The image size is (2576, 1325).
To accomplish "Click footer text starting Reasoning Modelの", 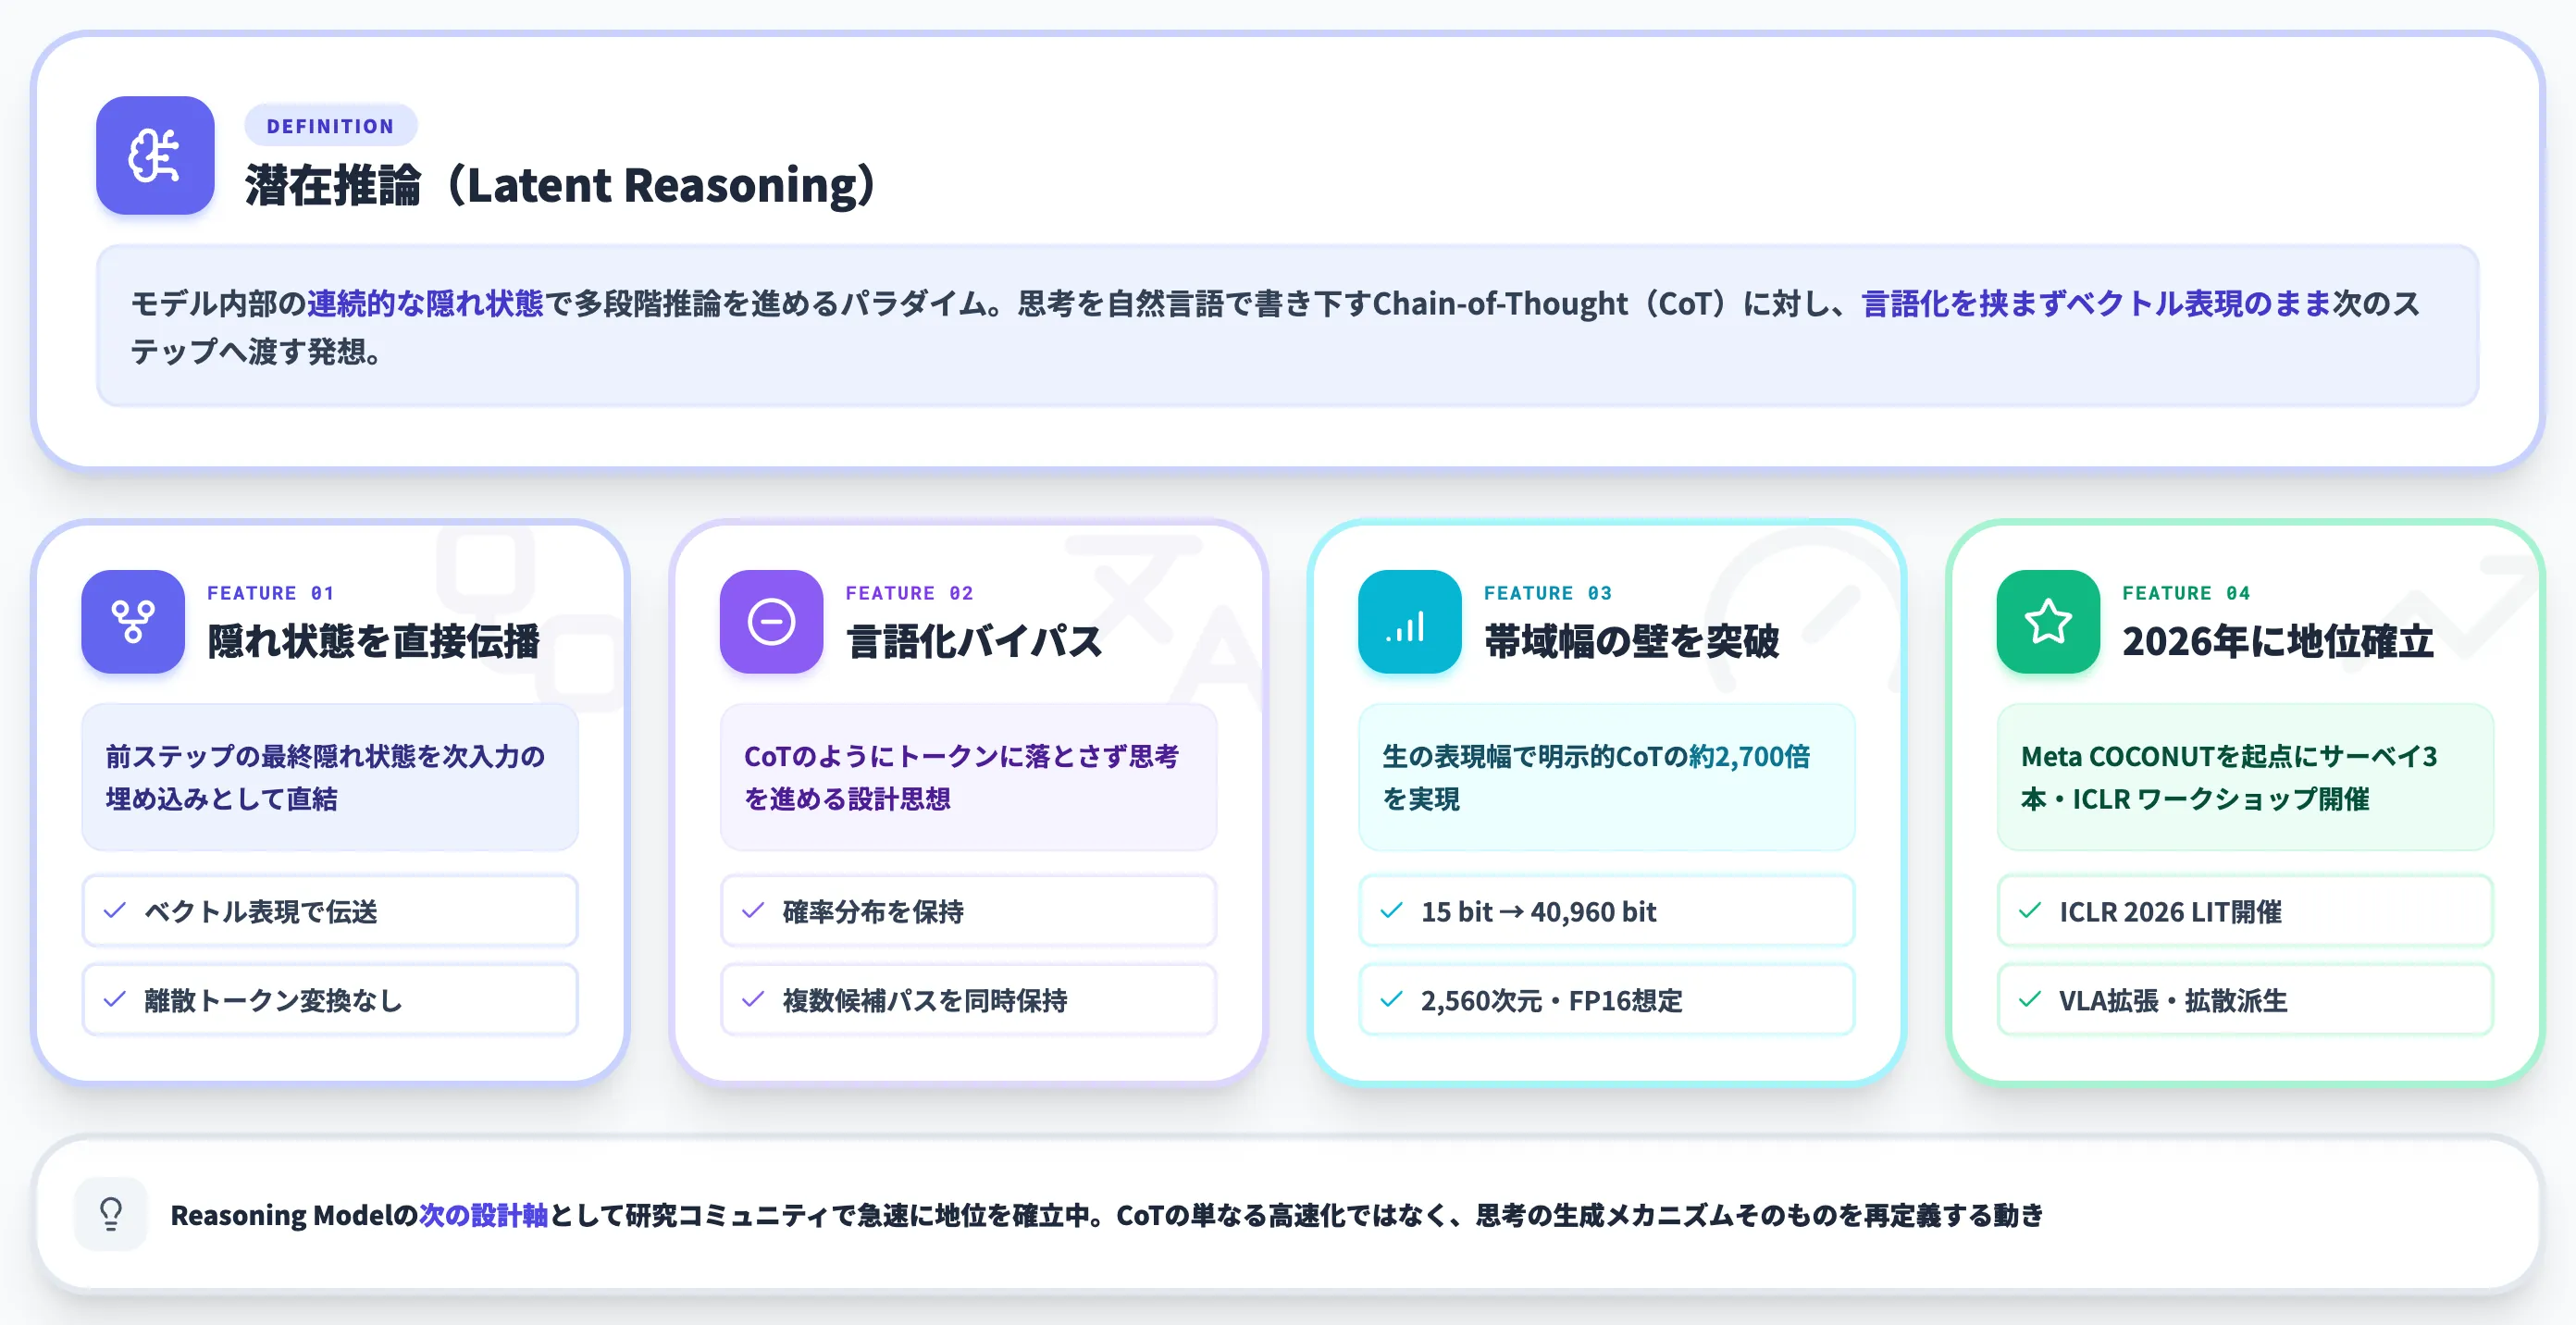I will click(x=1107, y=1214).
